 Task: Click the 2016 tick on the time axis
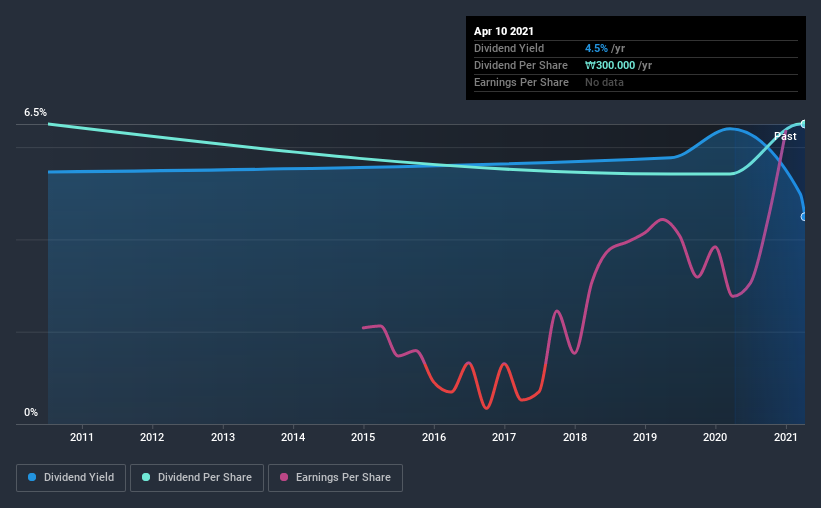pos(434,437)
